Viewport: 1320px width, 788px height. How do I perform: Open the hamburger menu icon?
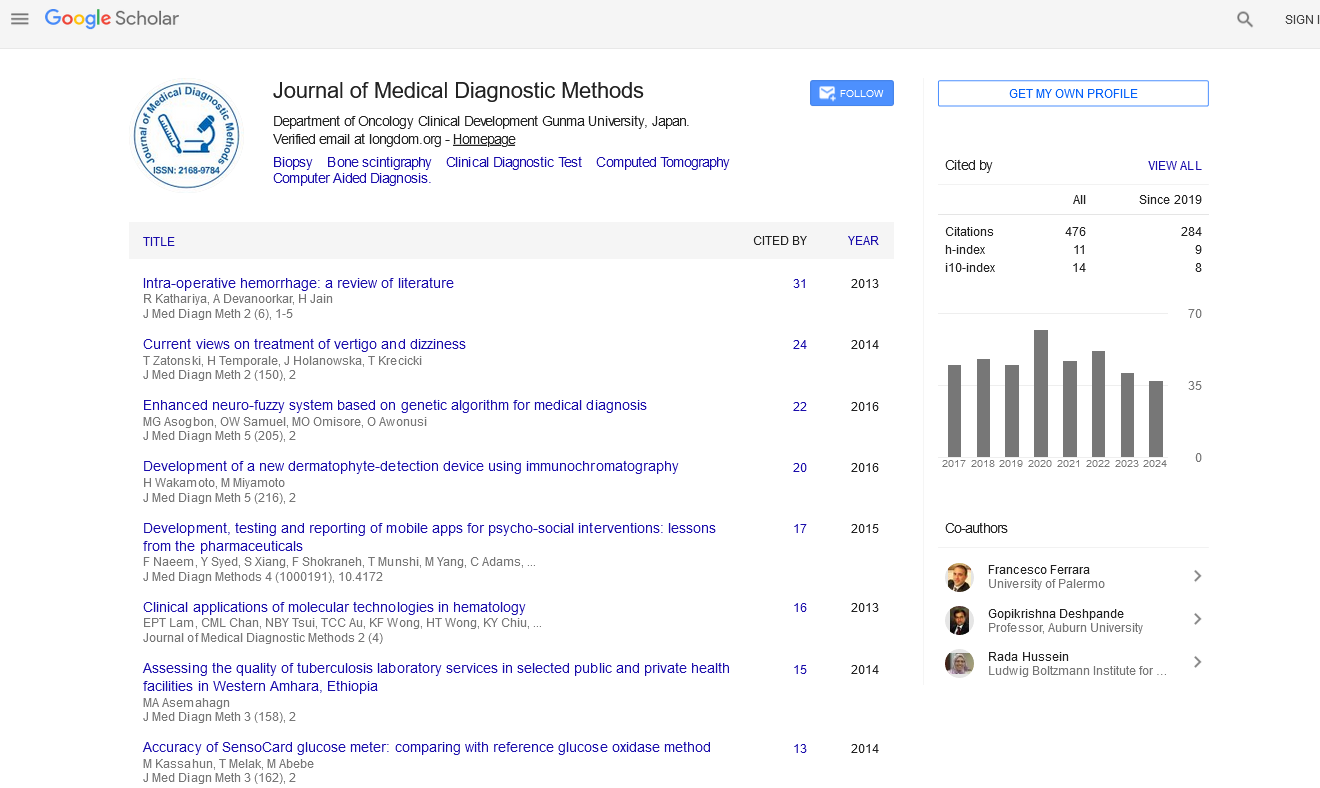20,19
